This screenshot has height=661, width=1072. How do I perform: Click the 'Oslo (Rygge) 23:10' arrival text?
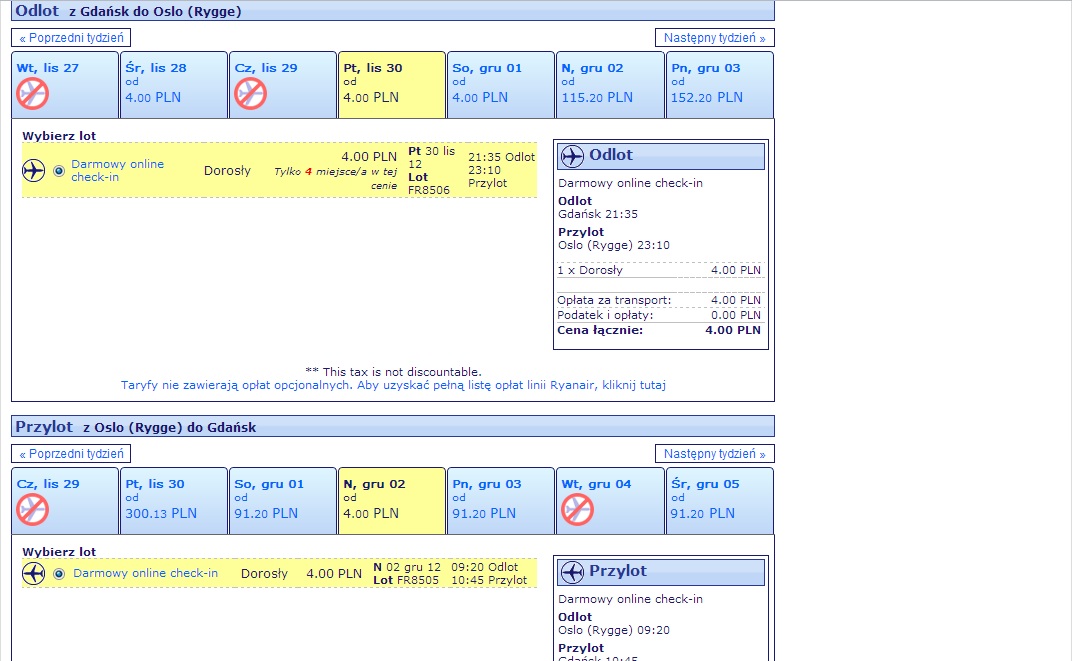click(614, 245)
